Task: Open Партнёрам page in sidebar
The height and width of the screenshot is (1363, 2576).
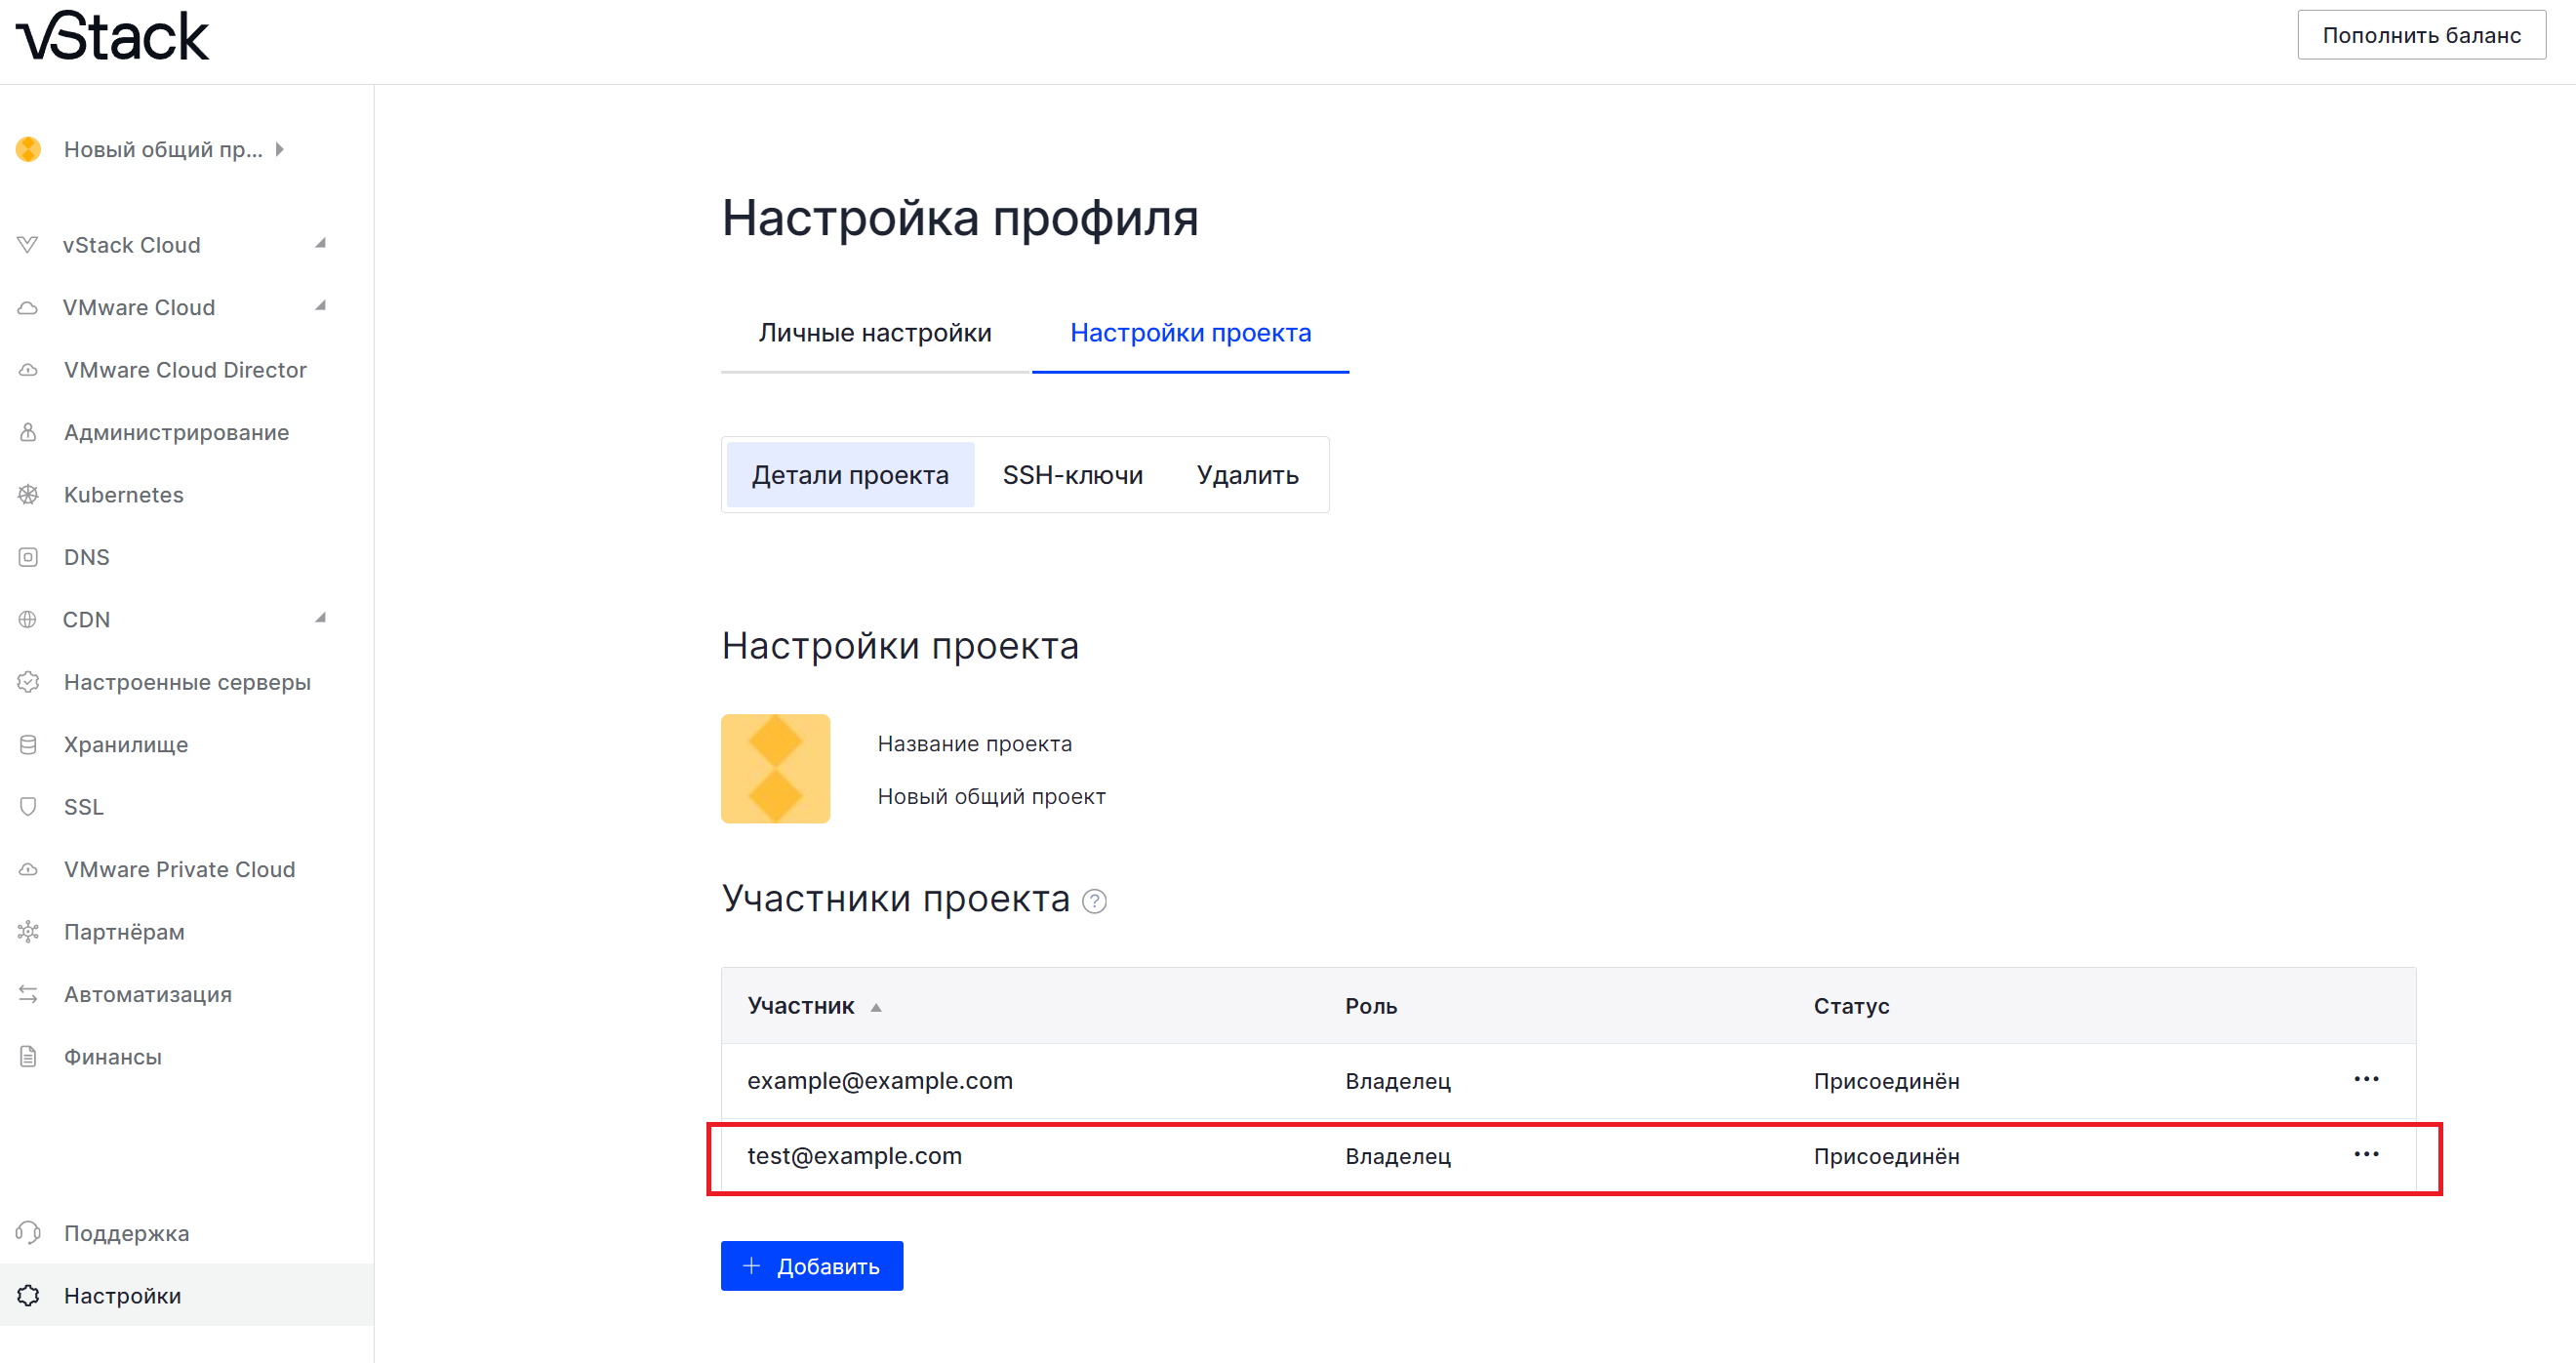Action: click(x=124, y=931)
